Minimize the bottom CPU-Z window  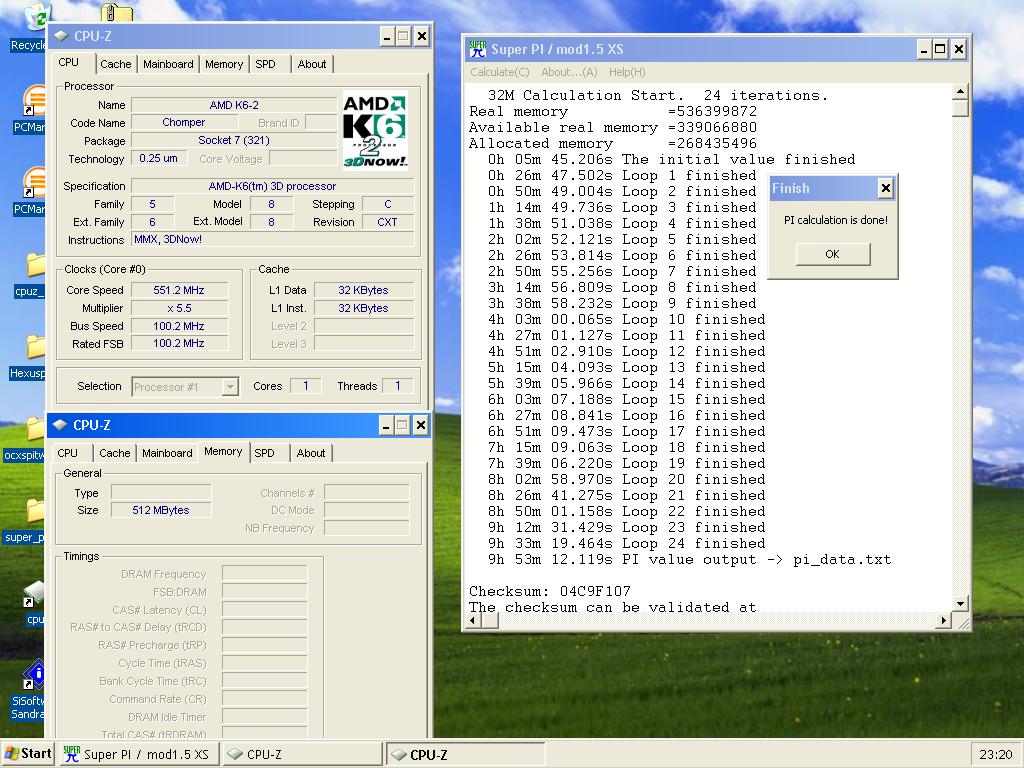tap(386, 426)
